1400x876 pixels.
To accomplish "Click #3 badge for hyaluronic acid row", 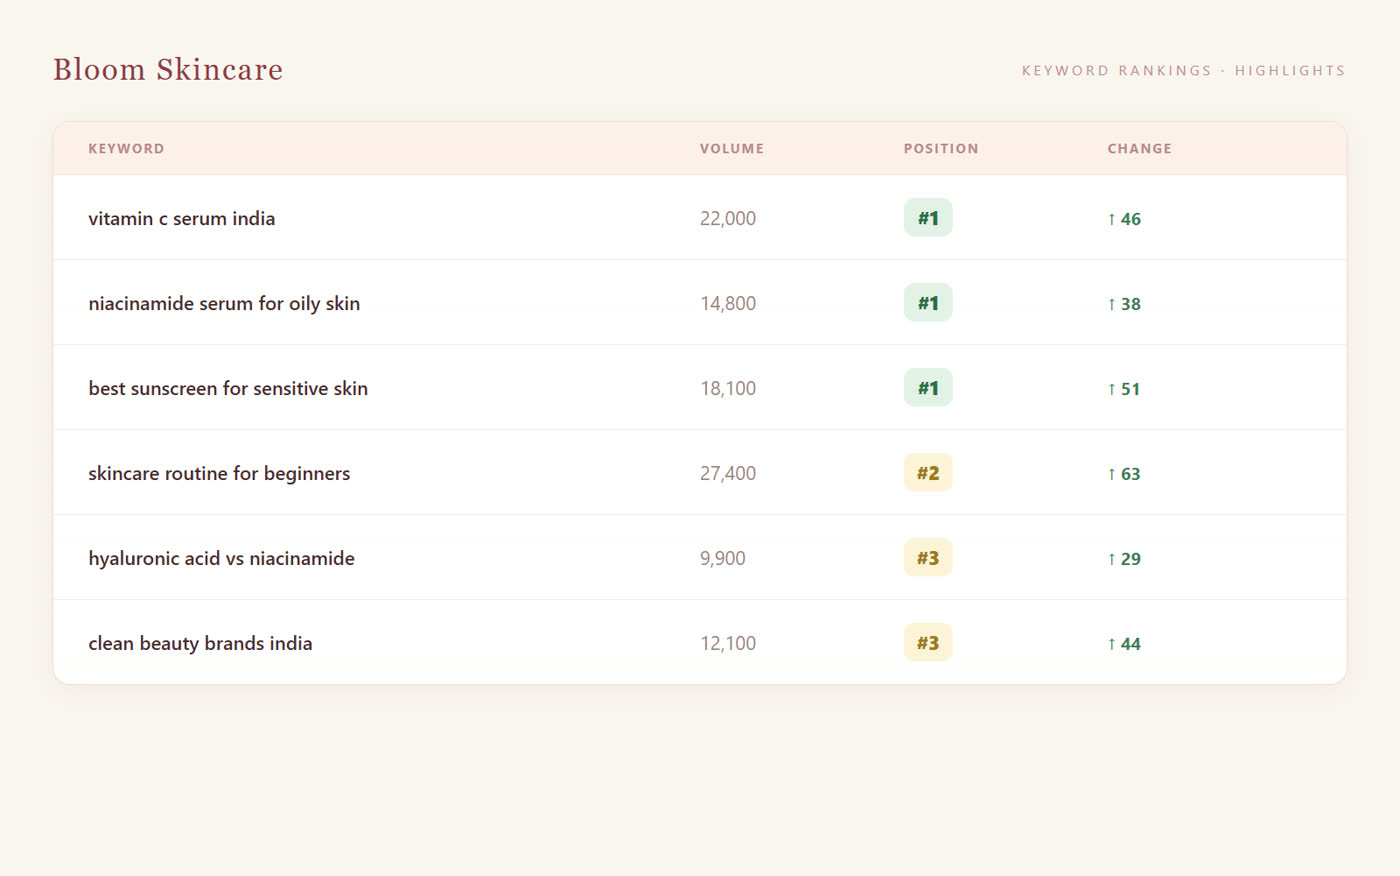I will tap(928, 558).
